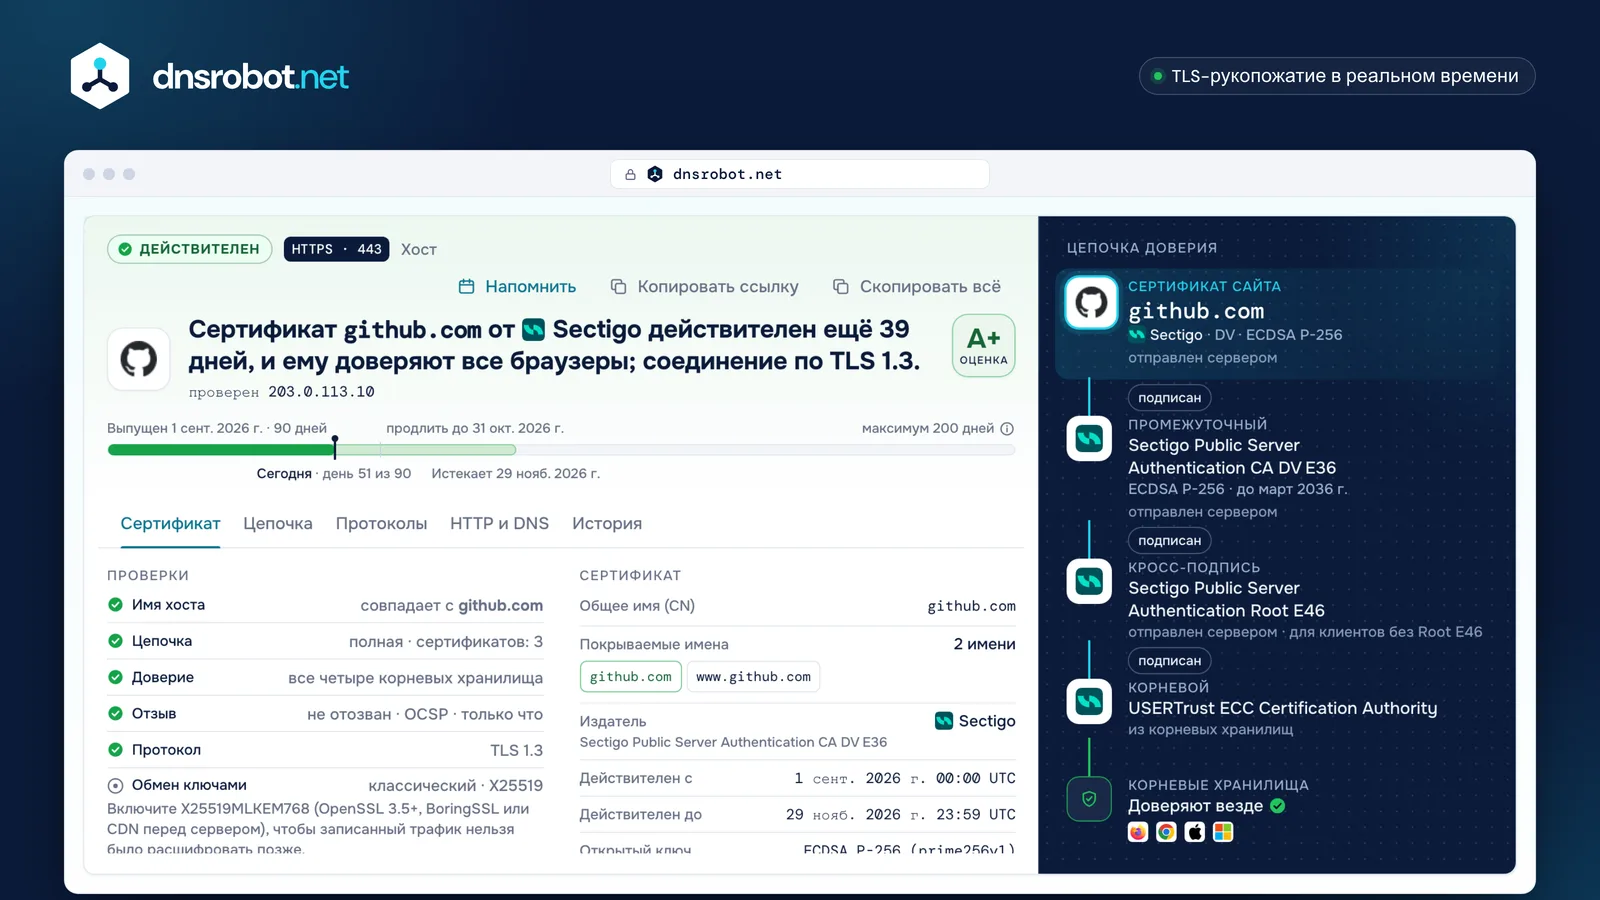This screenshot has width=1600, height=900.
Task: Click the Sectigo icon for Кросс-подпись certificate
Action: (x=1089, y=581)
